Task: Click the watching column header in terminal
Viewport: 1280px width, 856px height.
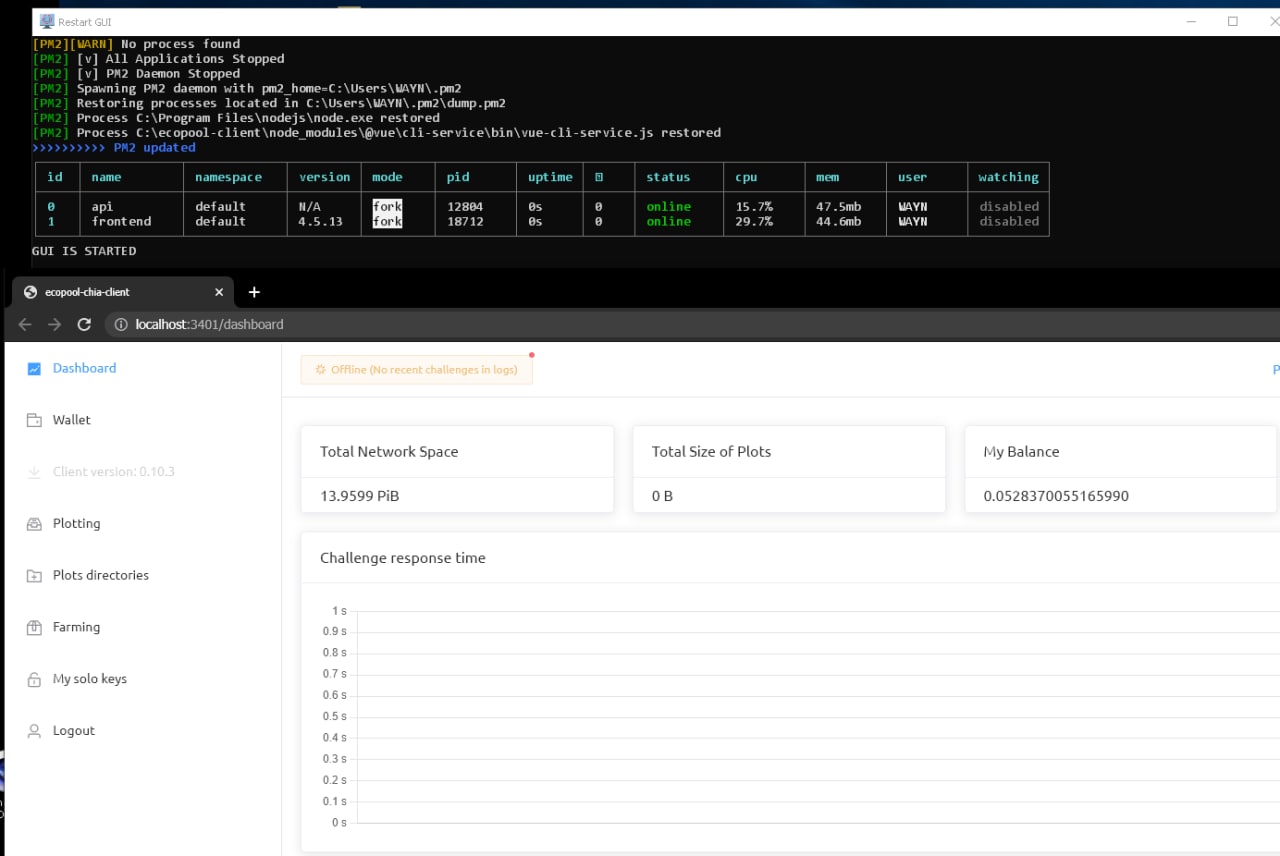Action: coord(1008,177)
